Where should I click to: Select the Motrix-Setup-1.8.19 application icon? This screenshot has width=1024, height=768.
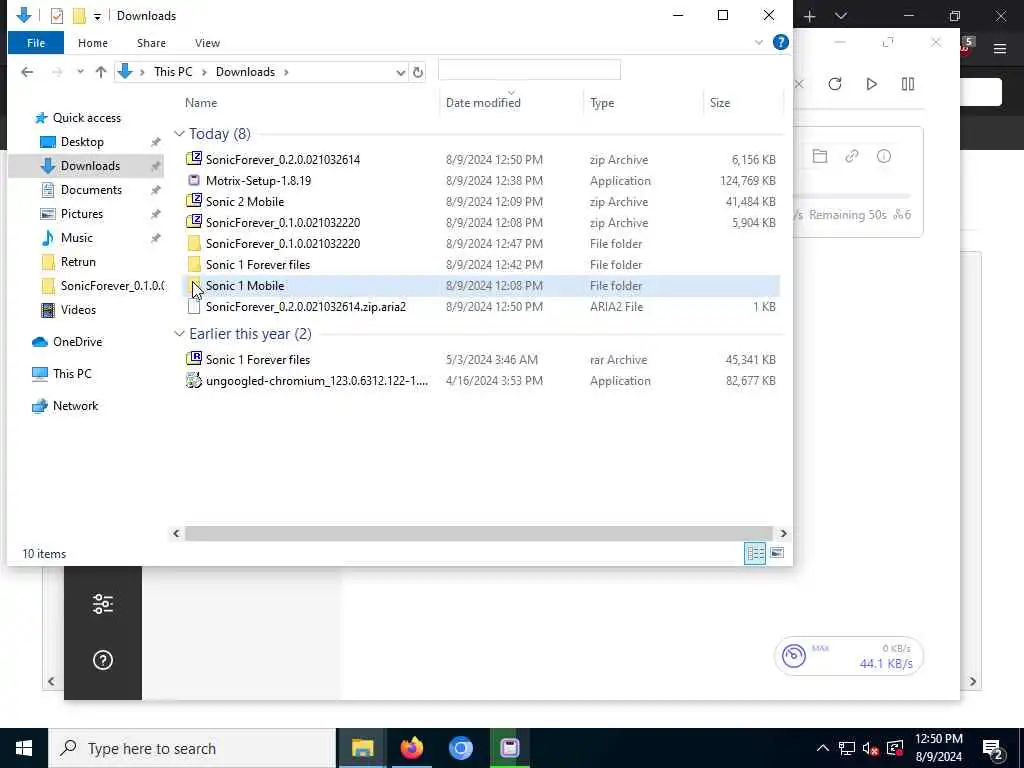(194, 180)
